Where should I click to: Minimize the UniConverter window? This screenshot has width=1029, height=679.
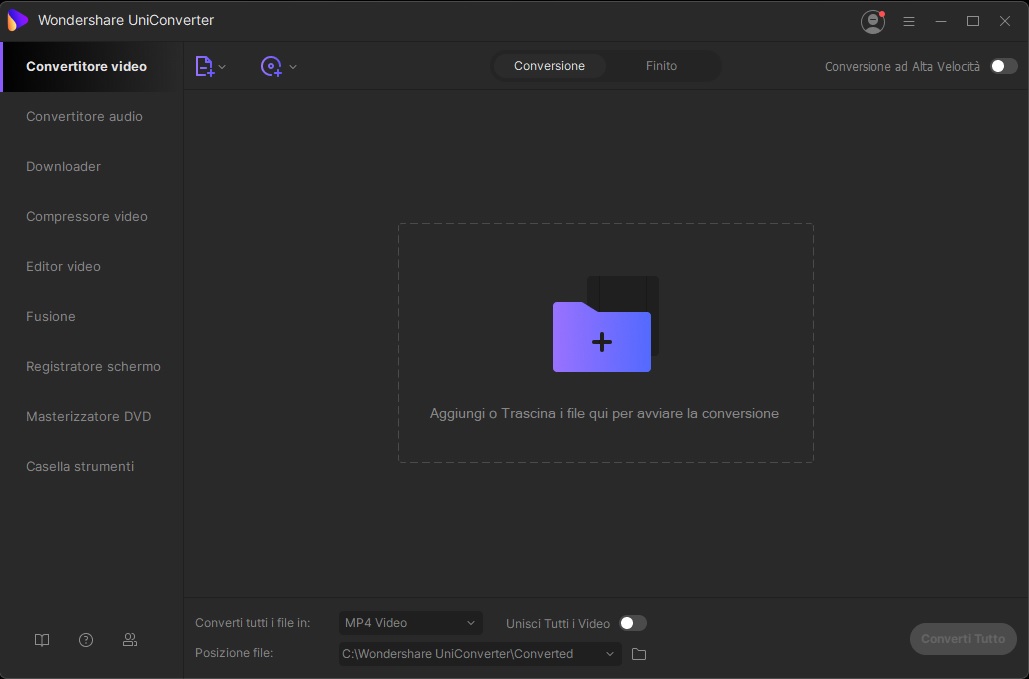pyautogui.click(x=941, y=22)
